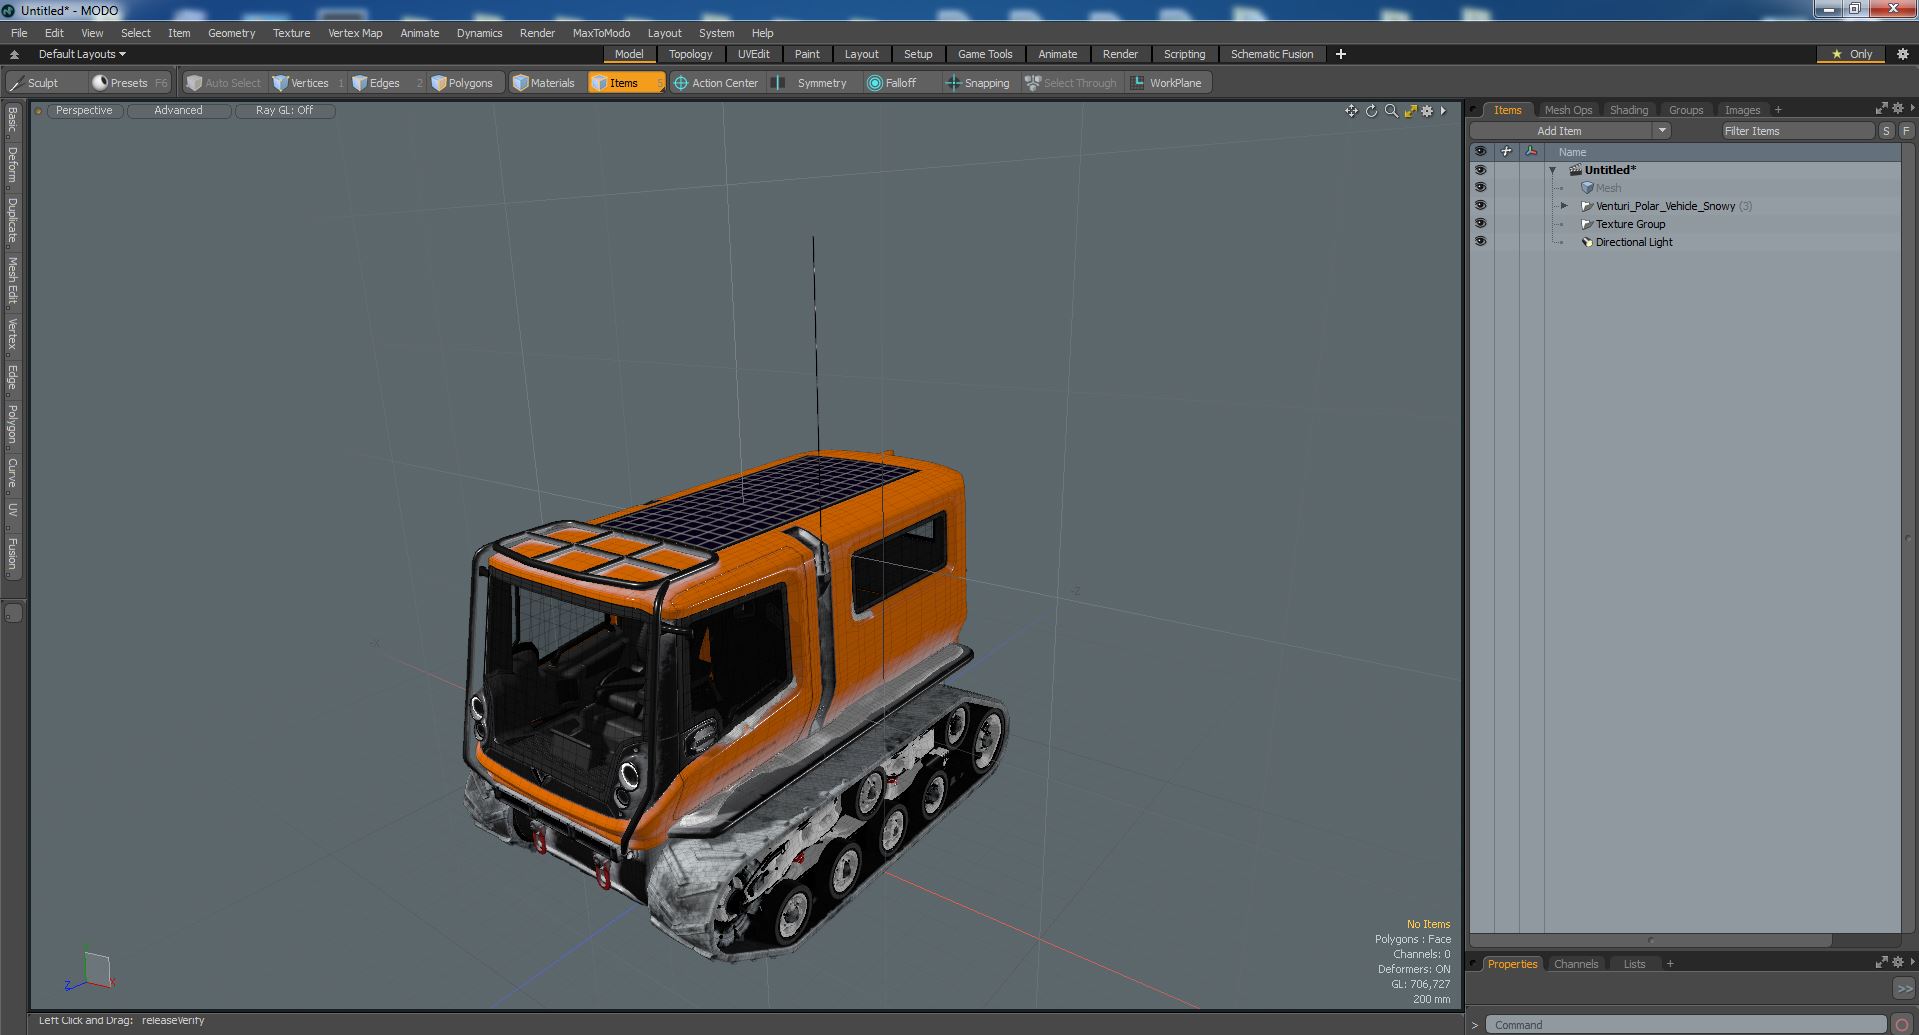The height and width of the screenshot is (1035, 1919).
Task: Toggle the Only star option
Action: point(1852,54)
